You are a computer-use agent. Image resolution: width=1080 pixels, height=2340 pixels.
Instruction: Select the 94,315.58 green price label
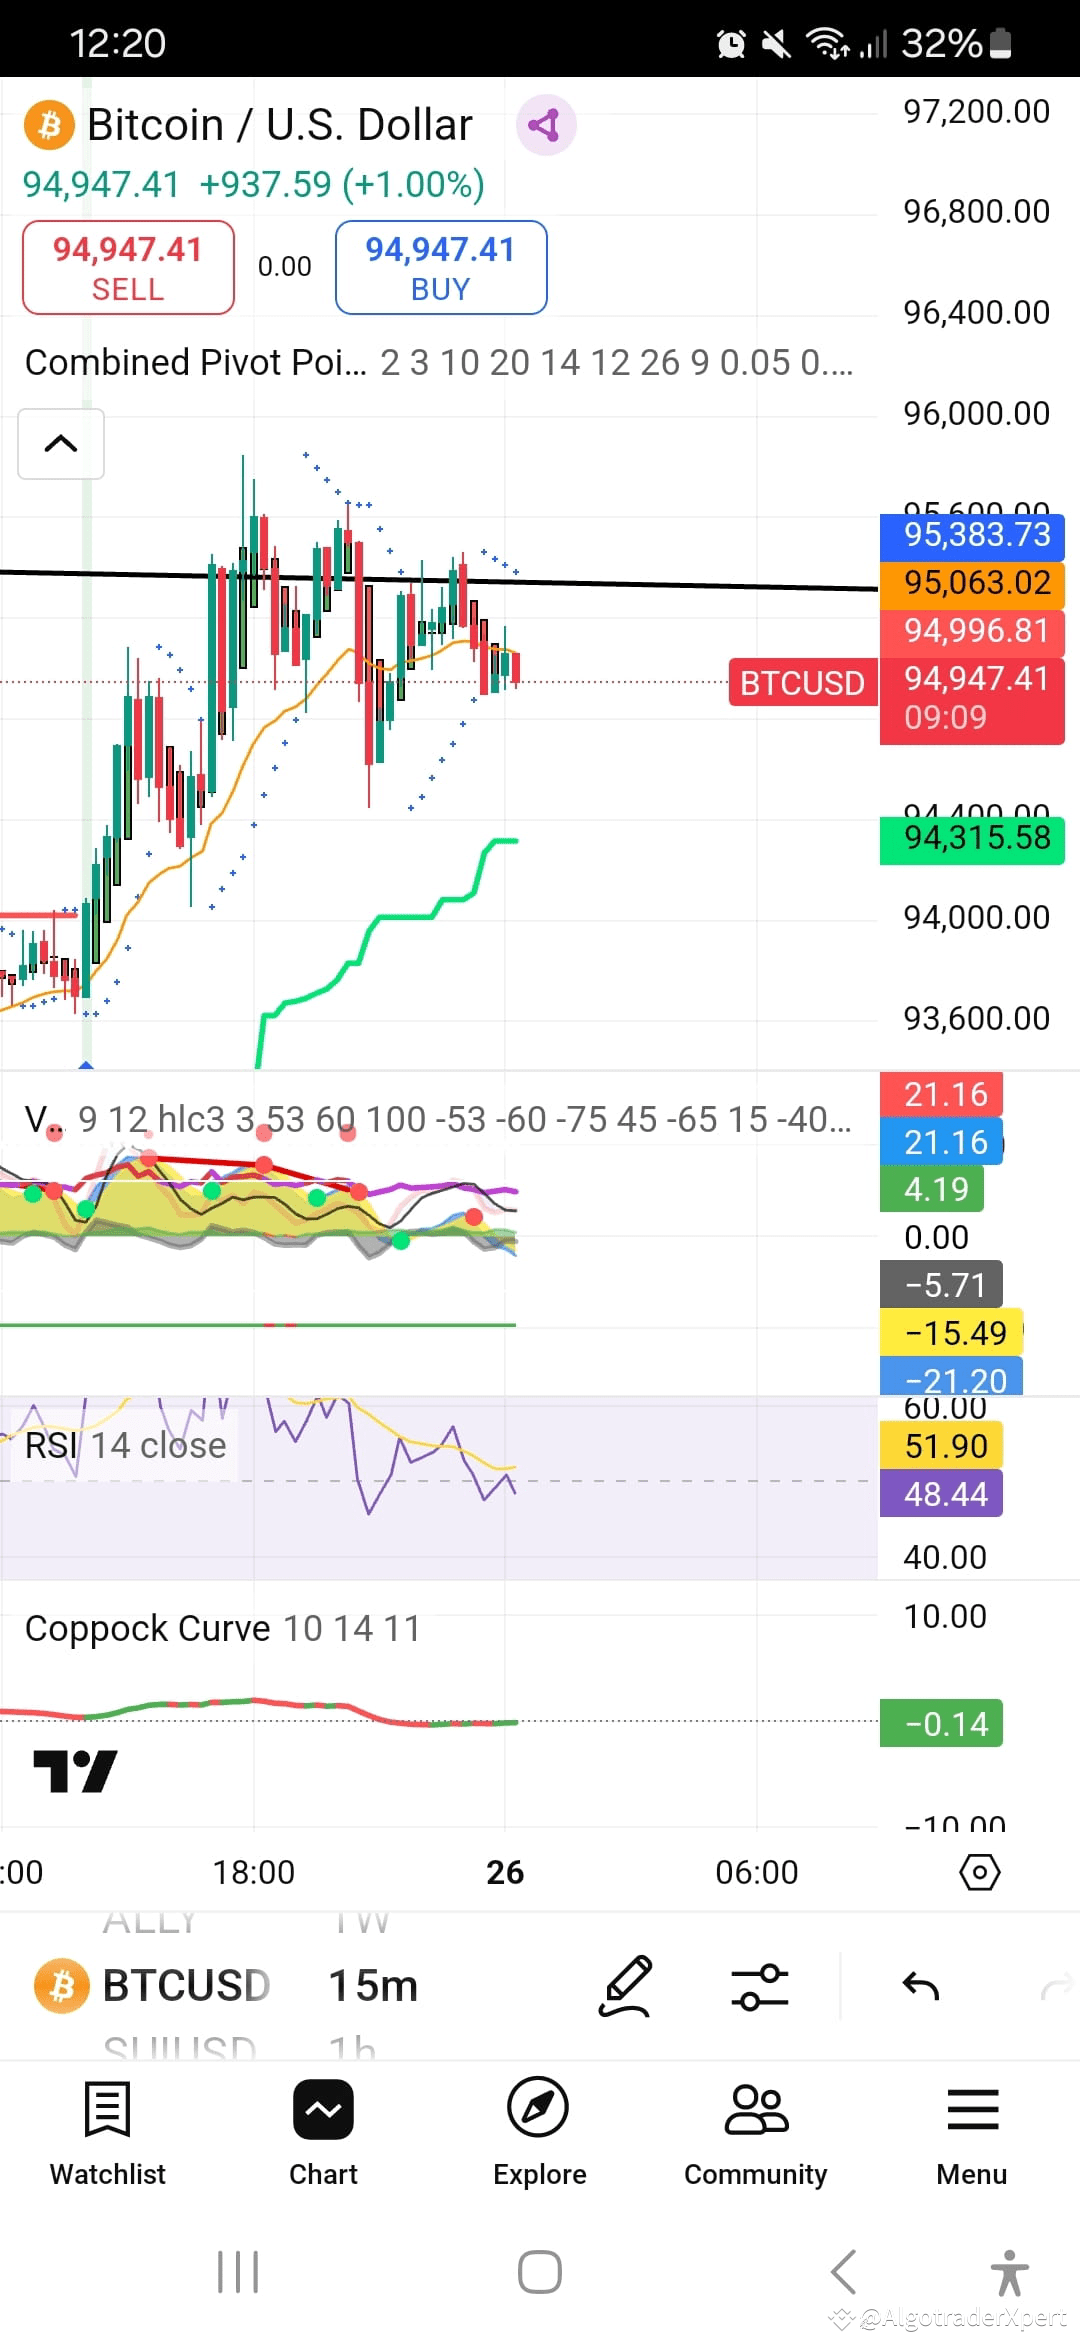click(x=972, y=839)
